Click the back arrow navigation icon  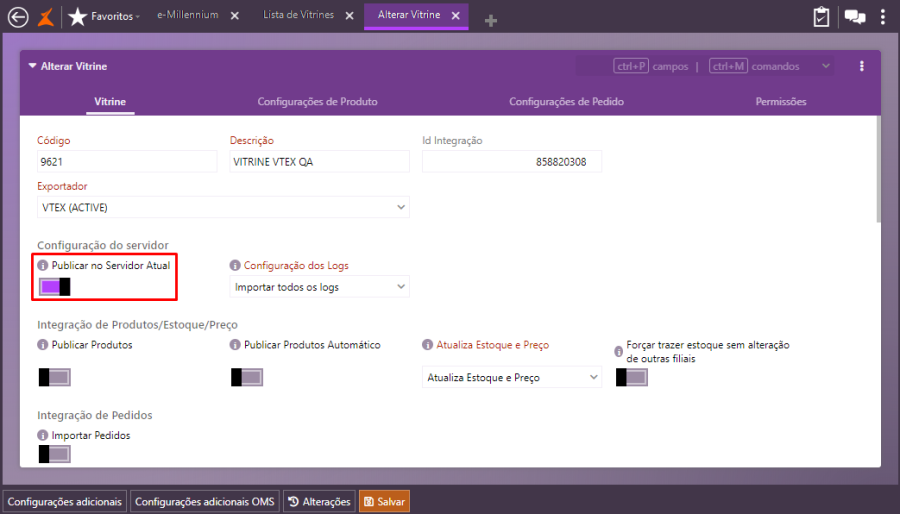click(x=18, y=17)
